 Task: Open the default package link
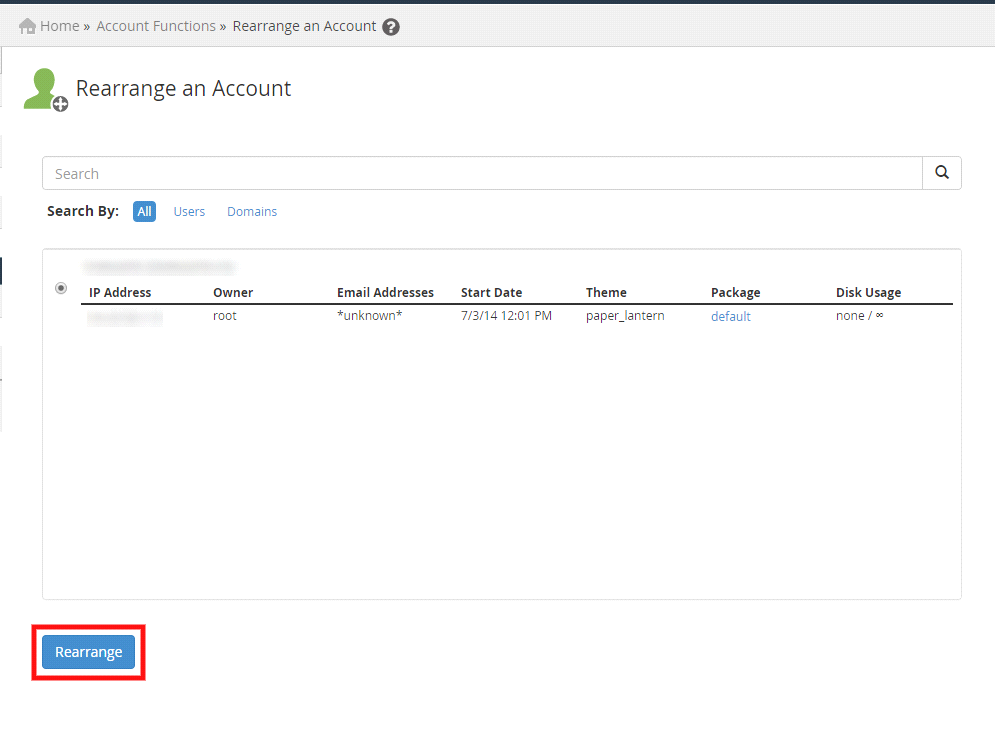pos(730,316)
